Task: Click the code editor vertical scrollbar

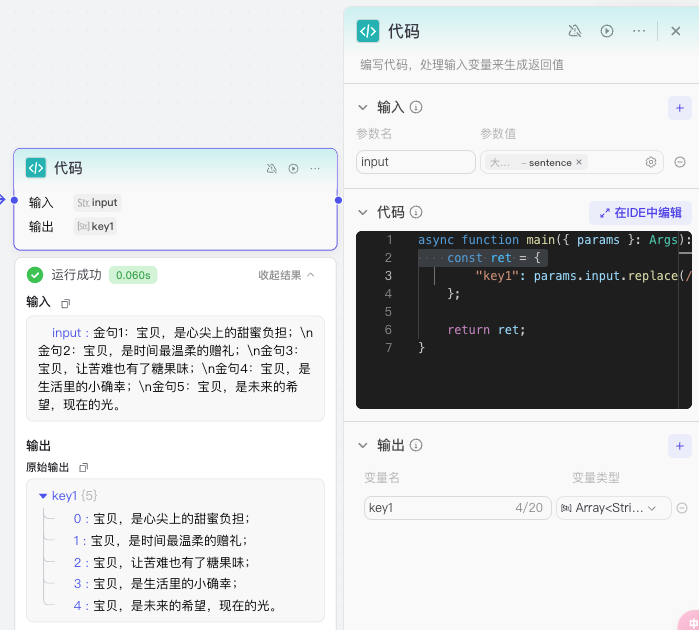Action: [685, 320]
